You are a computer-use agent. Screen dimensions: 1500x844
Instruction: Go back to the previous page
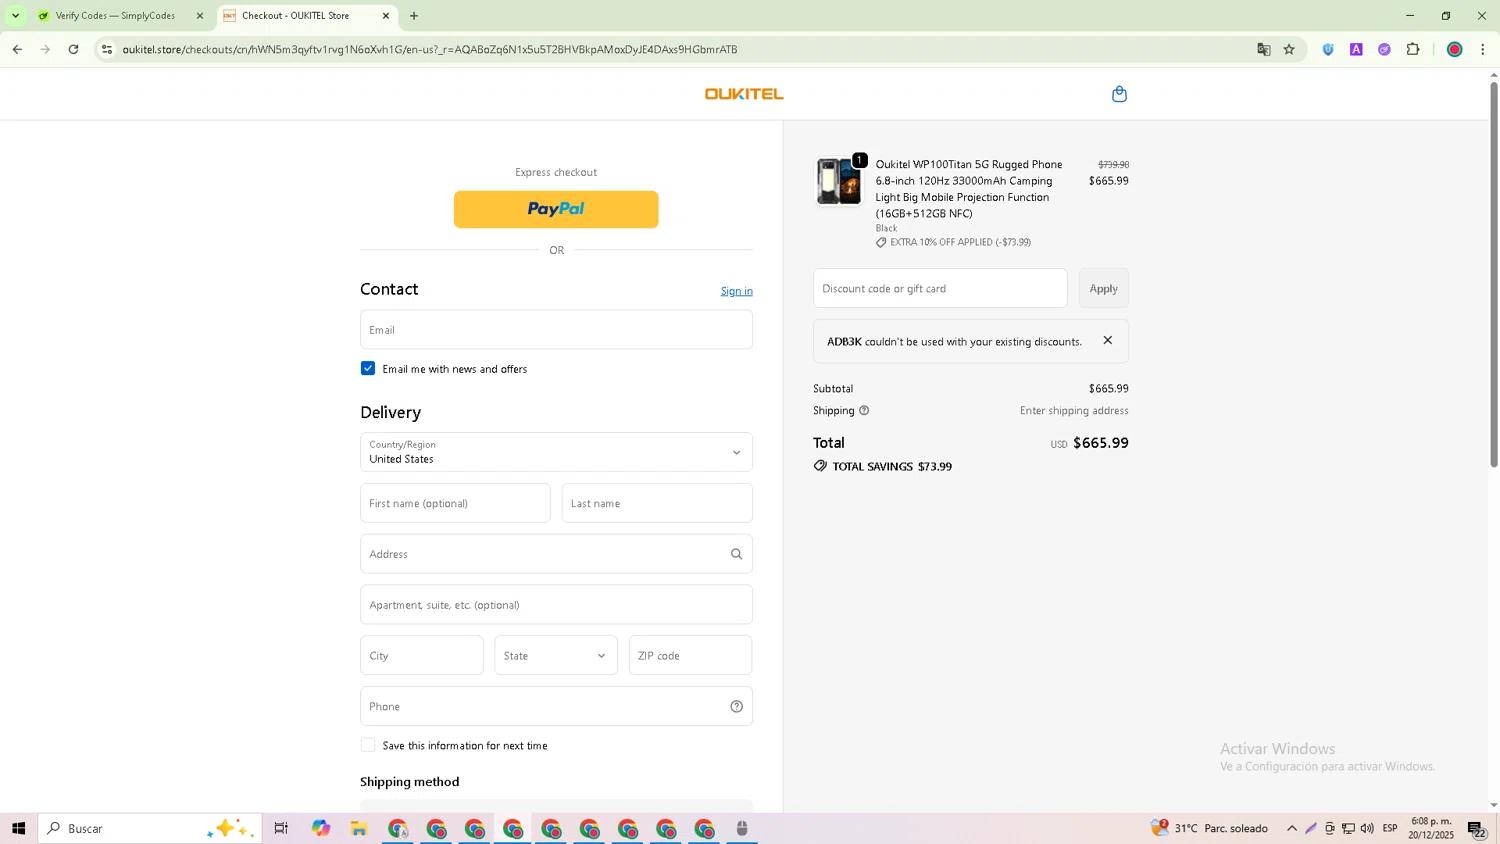pos(17,49)
